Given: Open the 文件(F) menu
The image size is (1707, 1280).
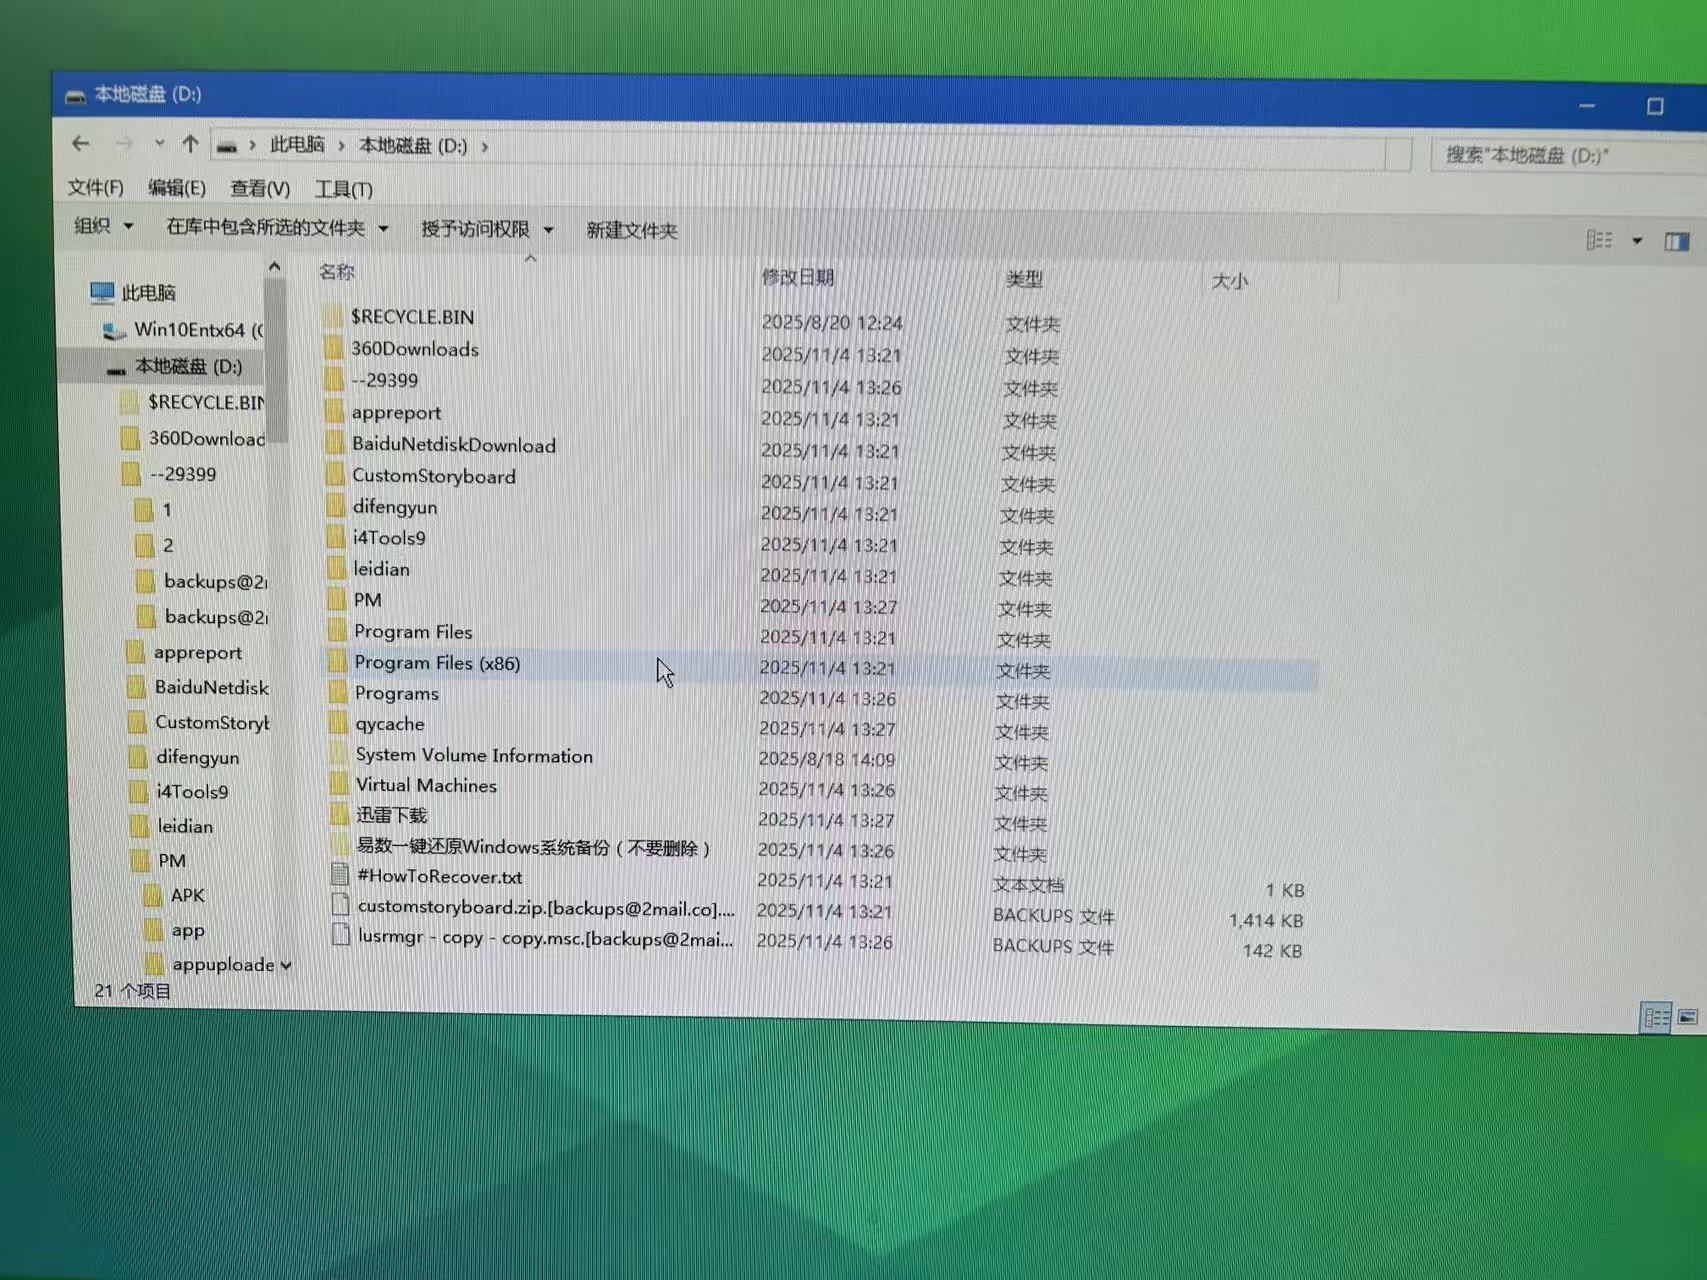Looking at the screenshot, I should click(x=95, y=187).
